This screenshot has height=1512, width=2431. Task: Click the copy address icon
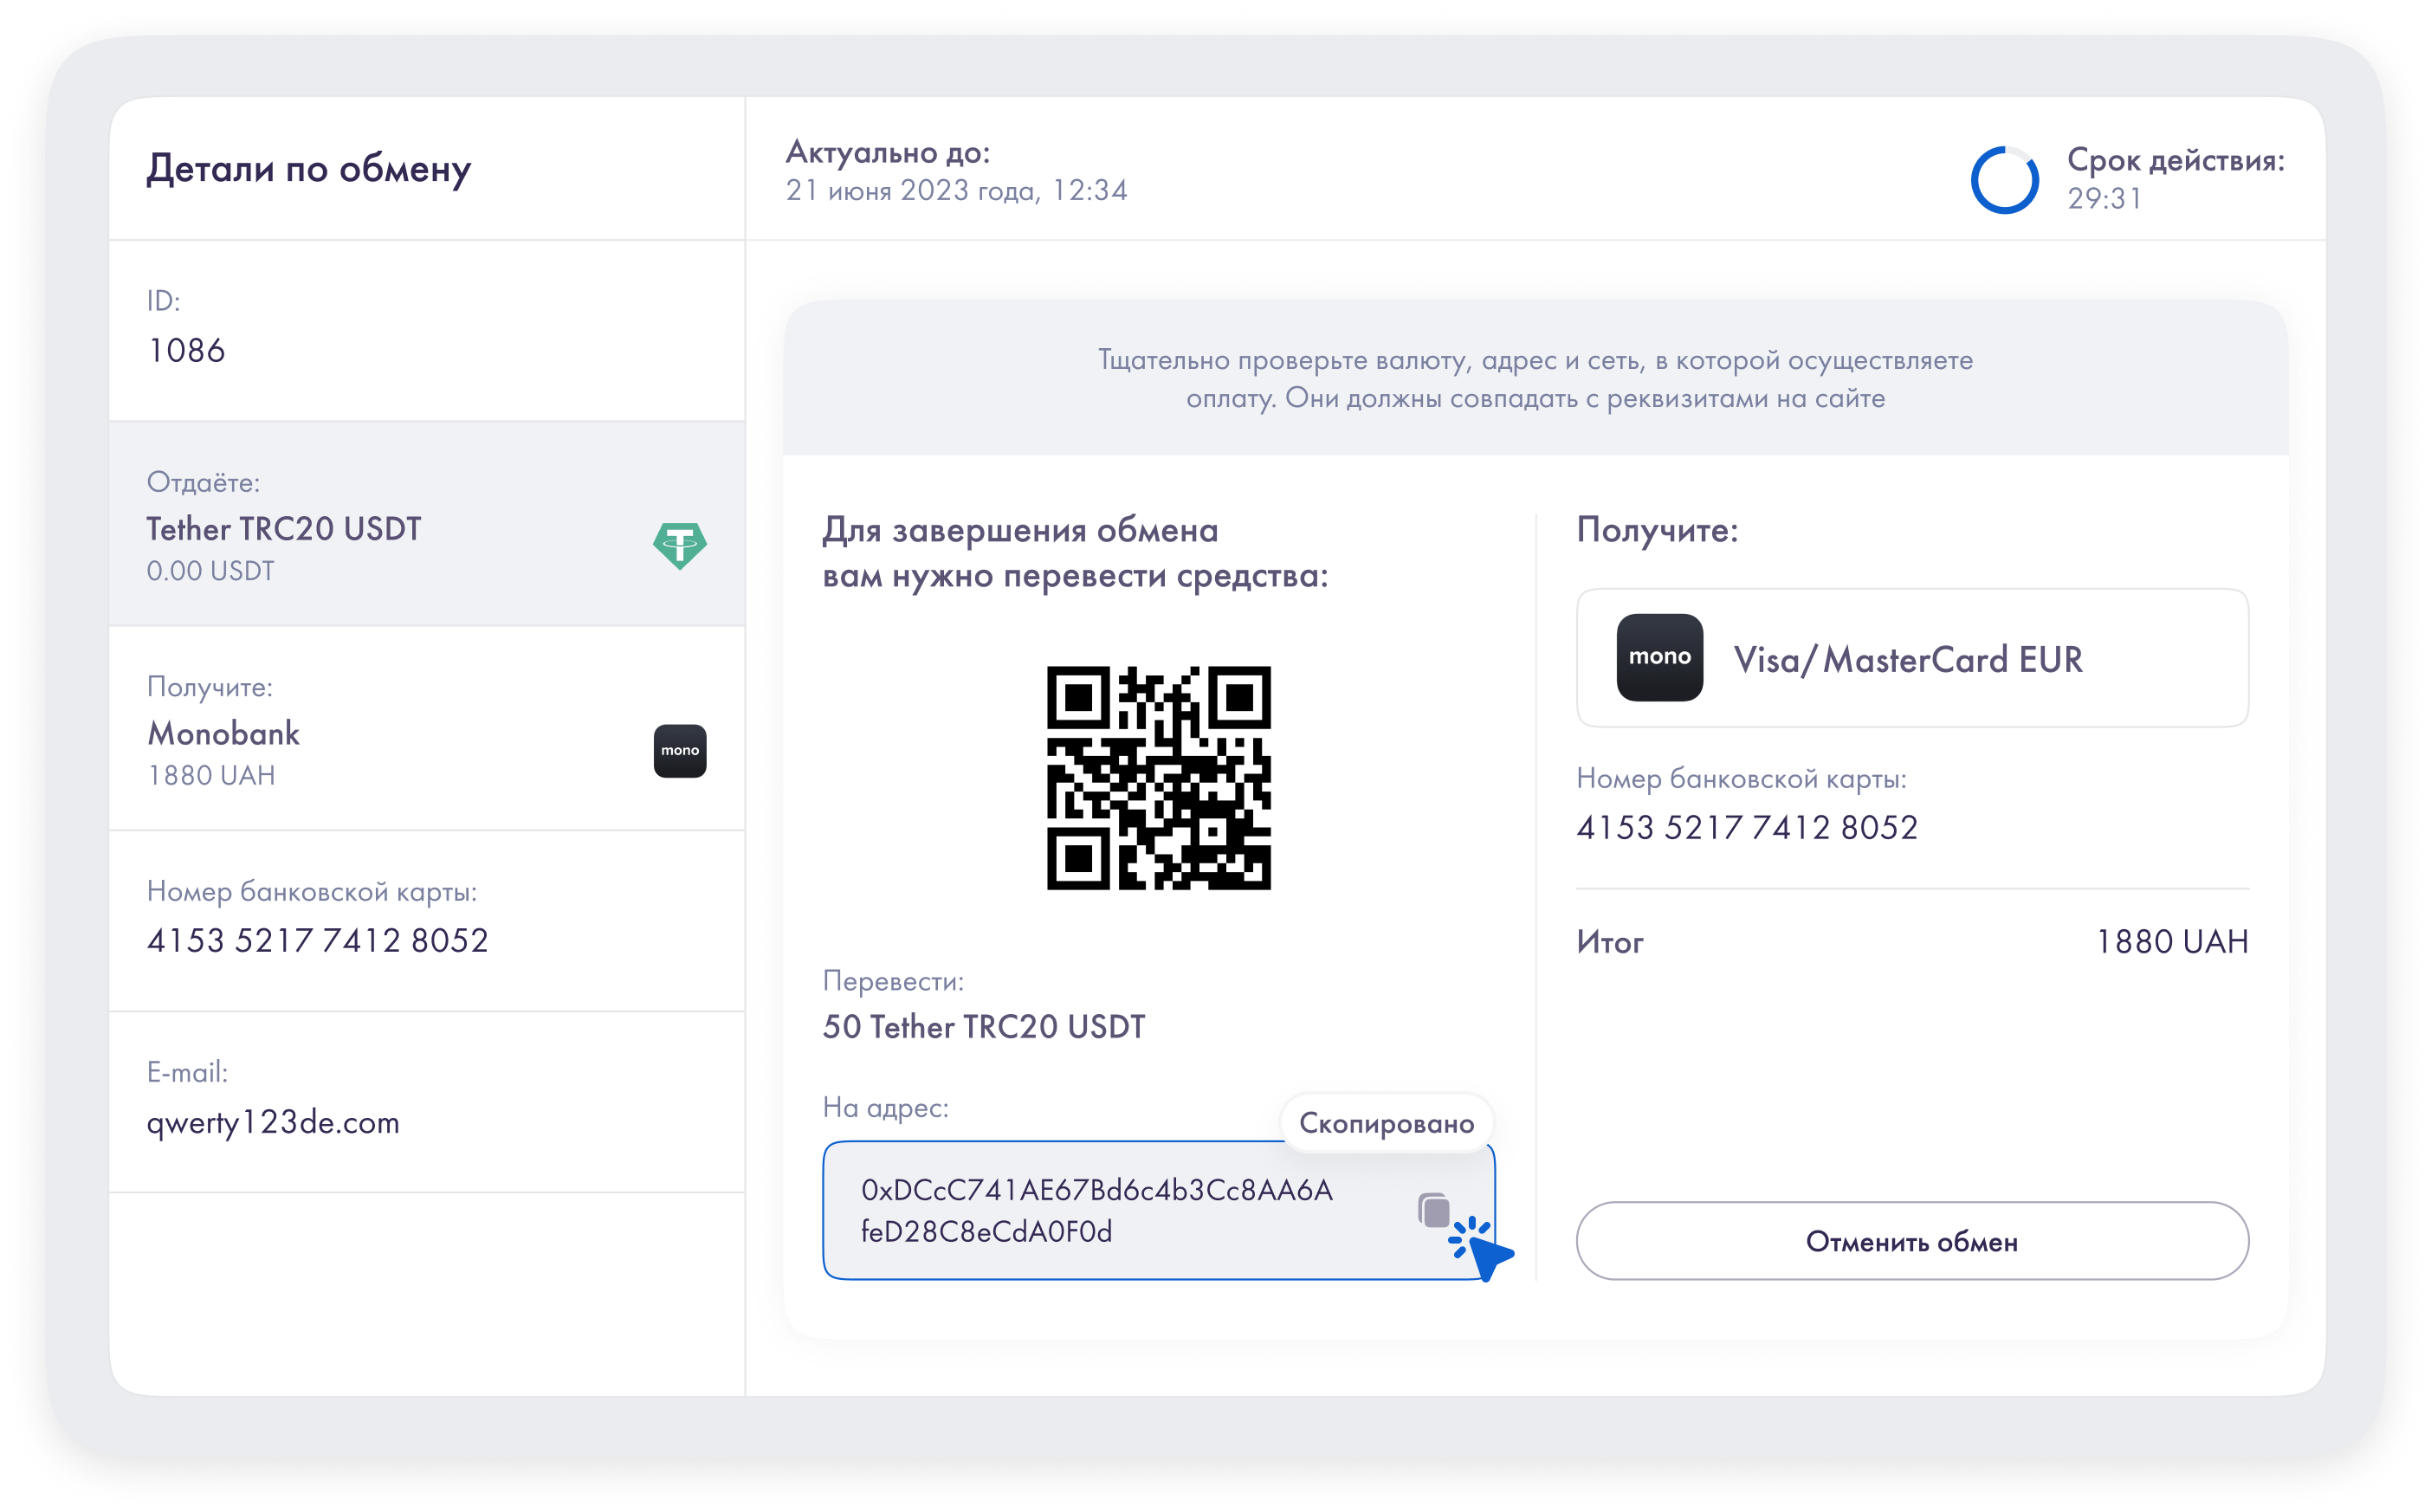pyautogui.click(x=1433, y=1210)
